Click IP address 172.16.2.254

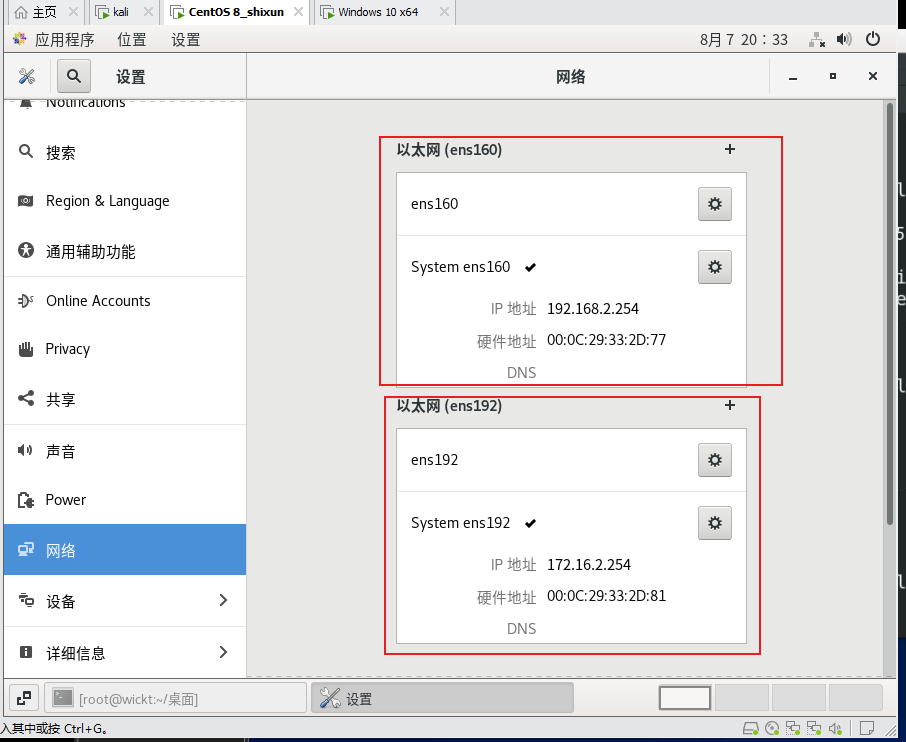(589, 565)
